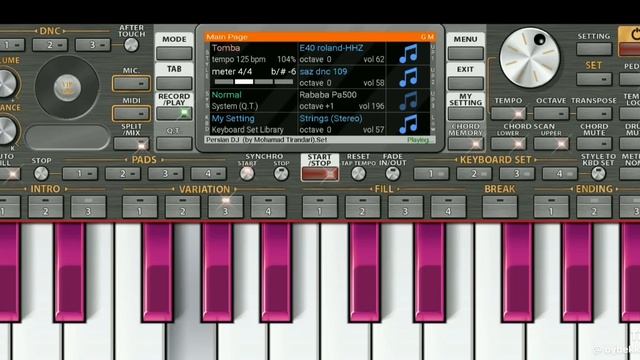The width and height of the screenshot is (640, 360).
Task: Select Keyboard Set 2
Action: pos(474,174)
